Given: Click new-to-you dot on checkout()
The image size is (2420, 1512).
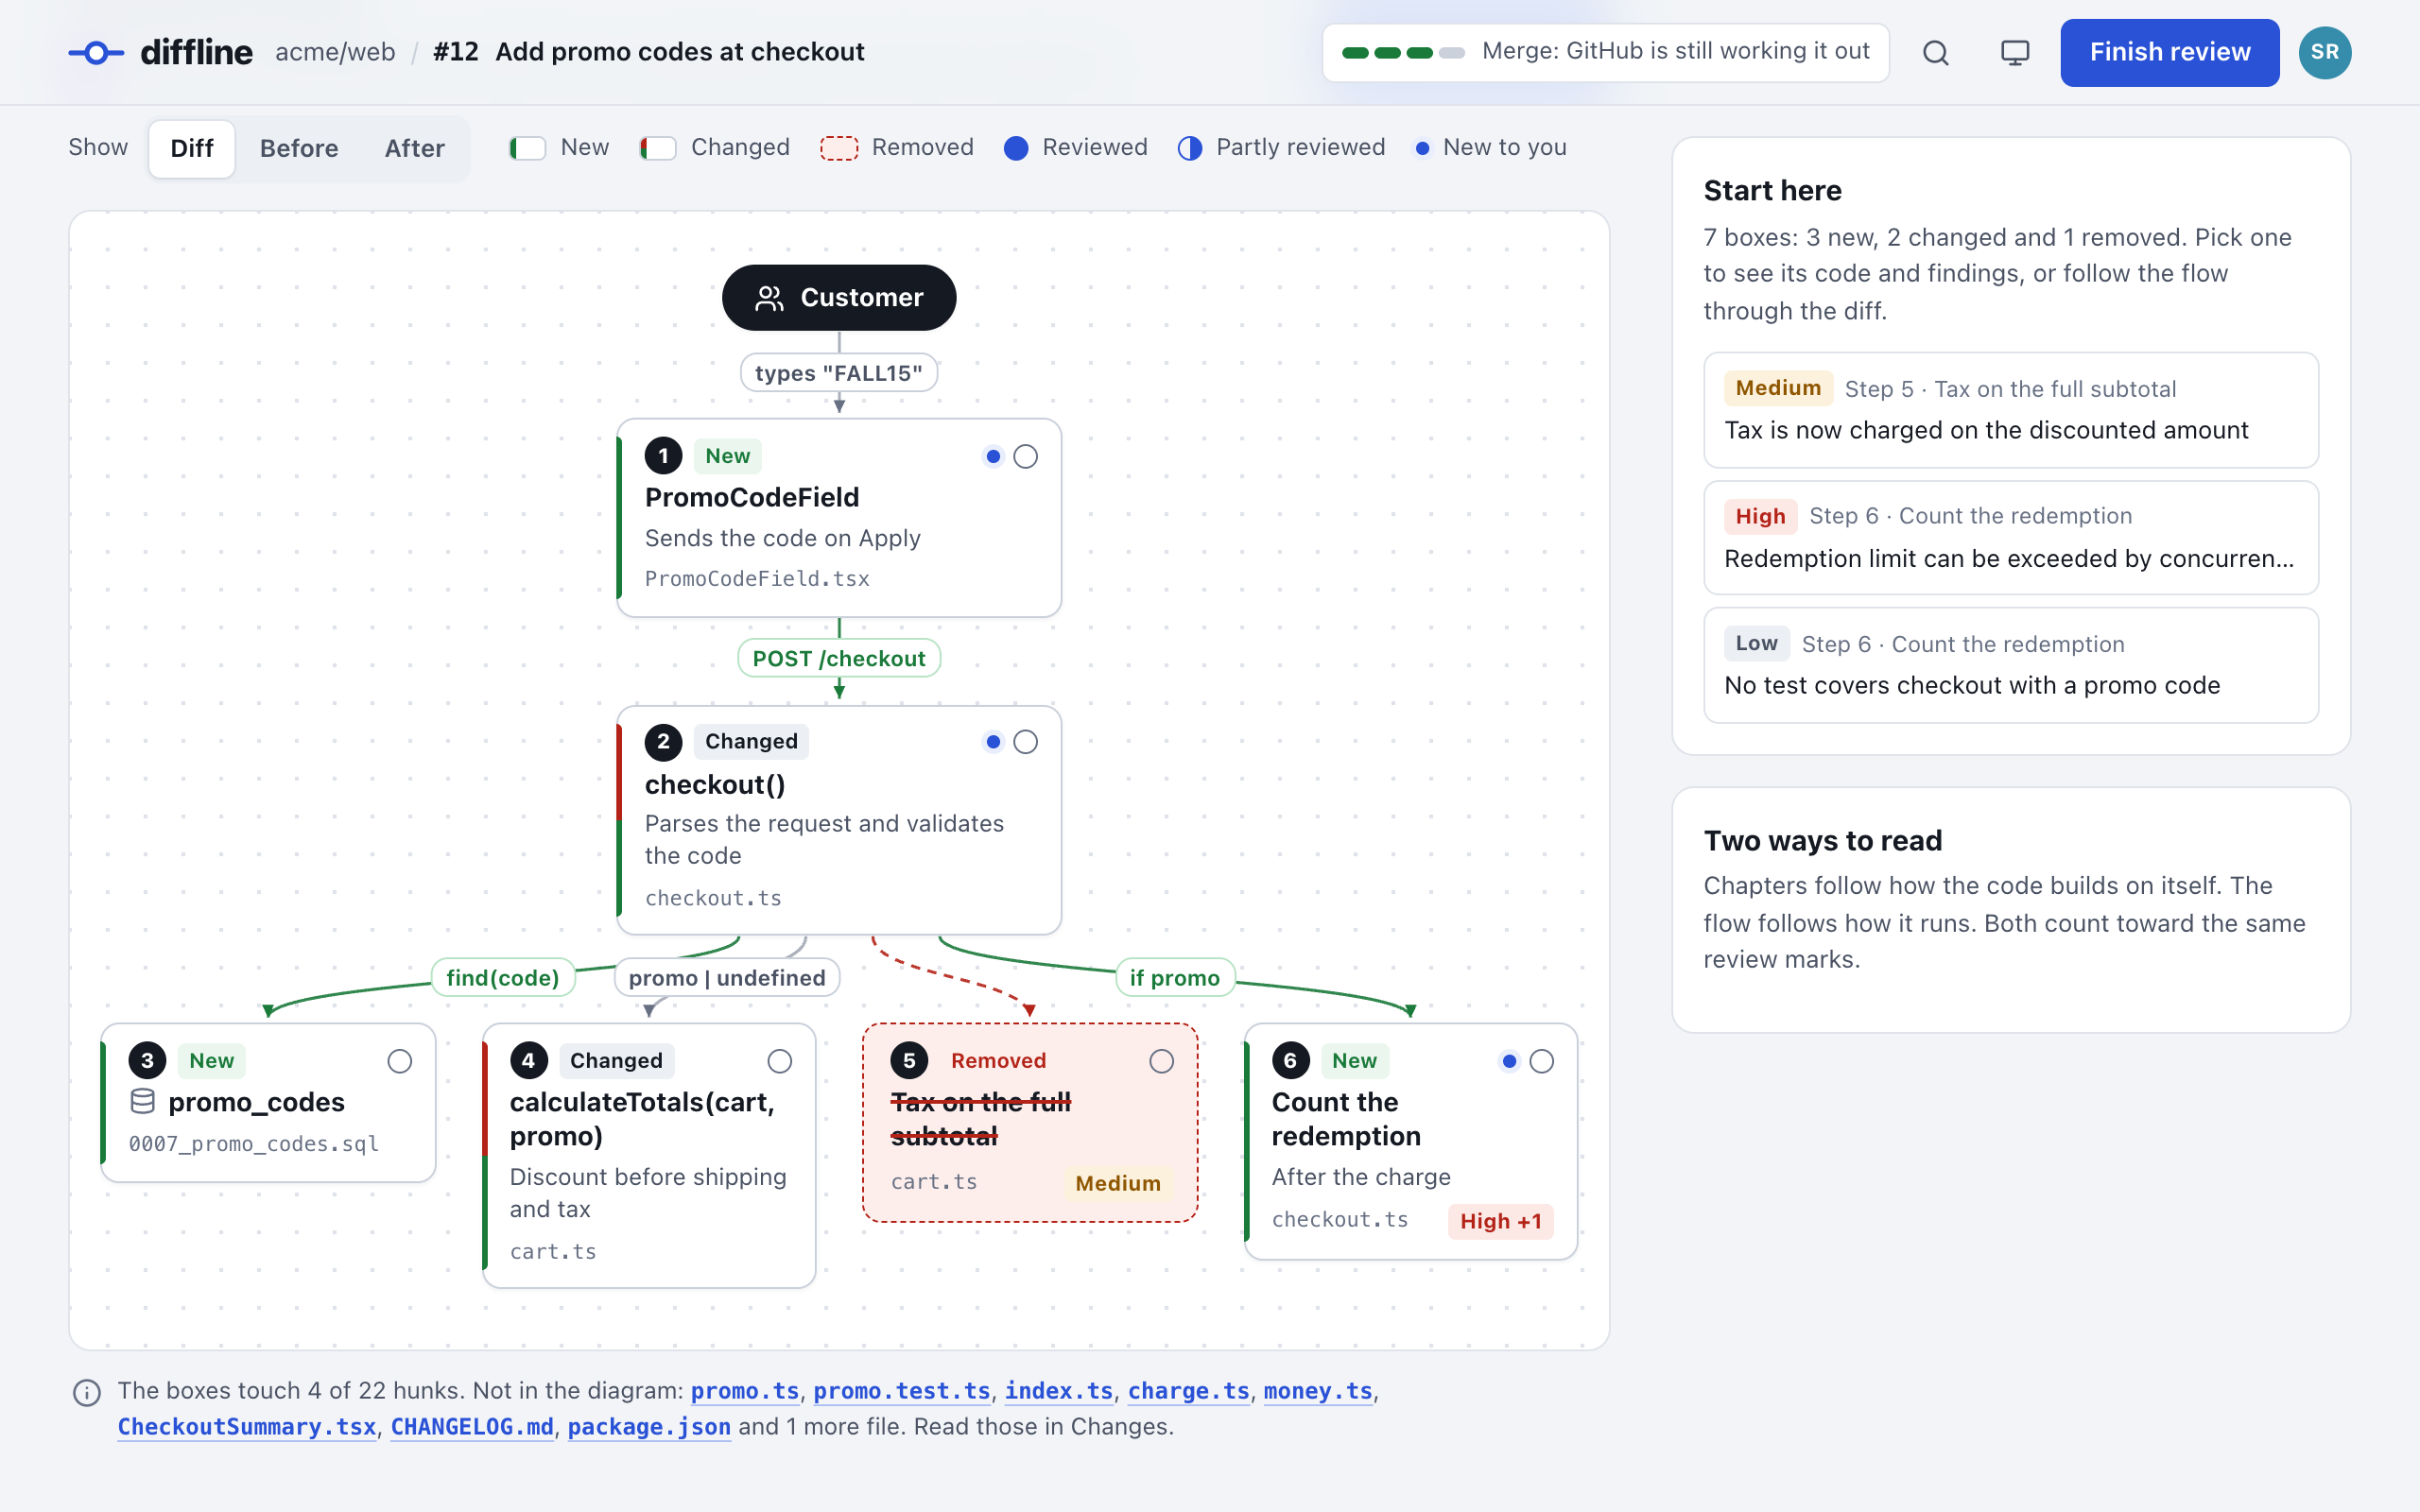Looking at the screenshot, I should [993, 742].
